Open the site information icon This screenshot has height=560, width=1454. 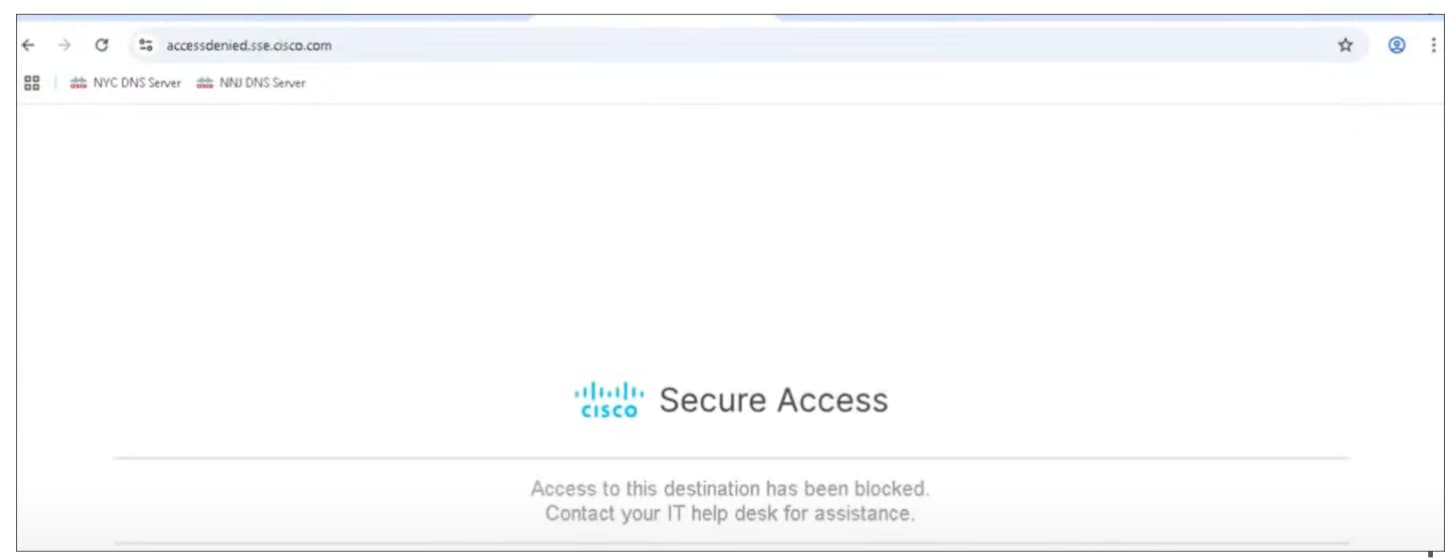click(x=146, y=45)
